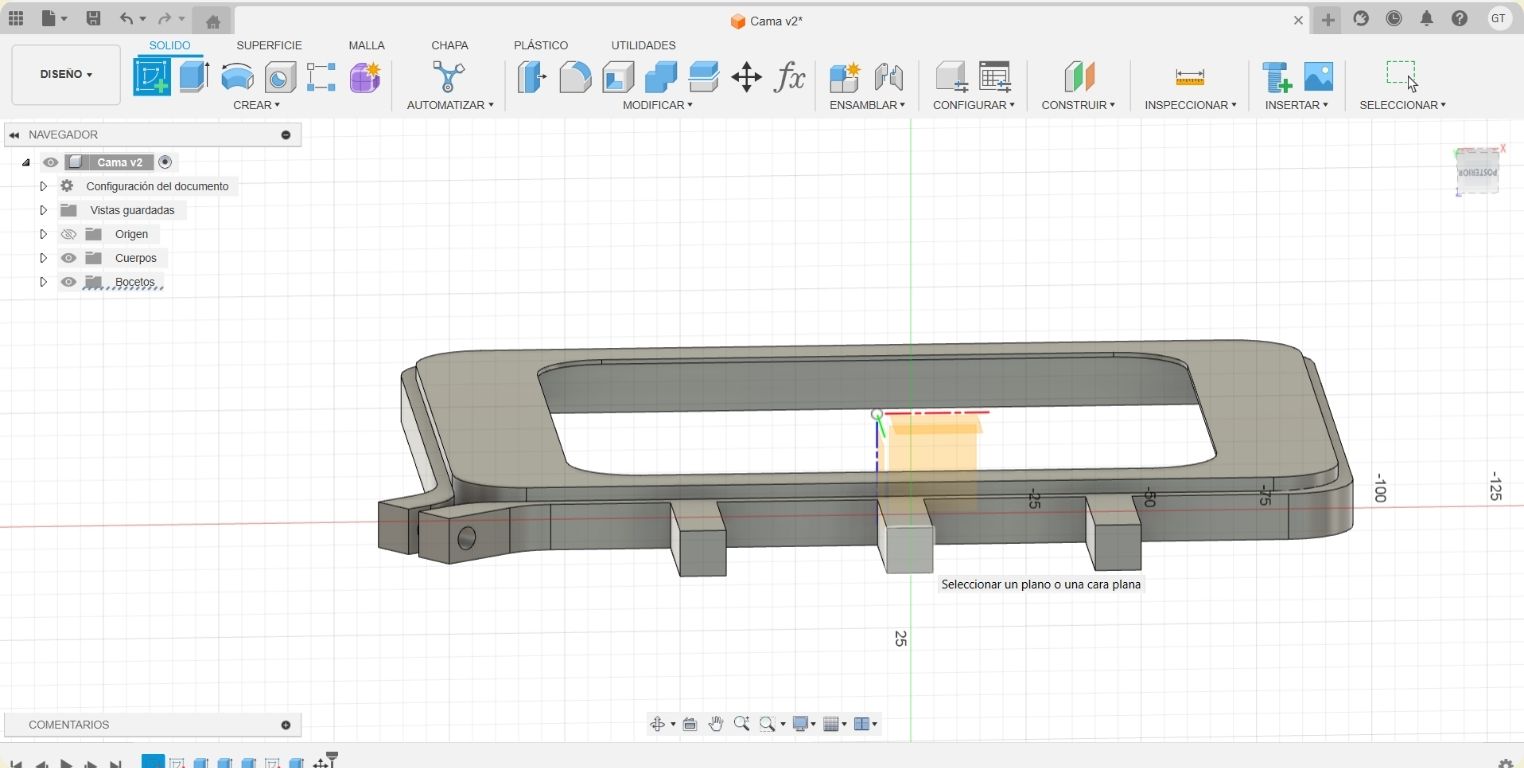Toggle visibility of Cama v2 component
Screen dimensions: 1524x768
[50, 162]
